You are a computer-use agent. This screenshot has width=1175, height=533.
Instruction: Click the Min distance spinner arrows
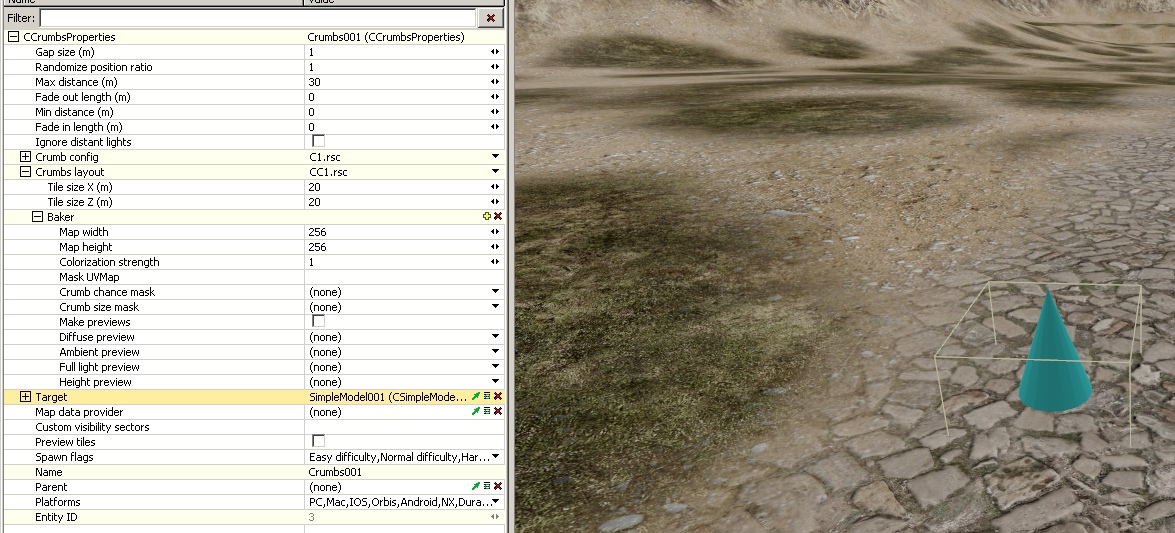click(x=495, y=112)
